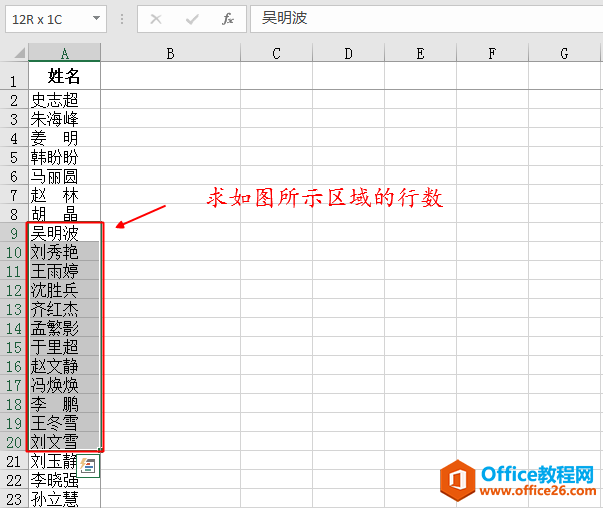Select row 20 header

14,441
